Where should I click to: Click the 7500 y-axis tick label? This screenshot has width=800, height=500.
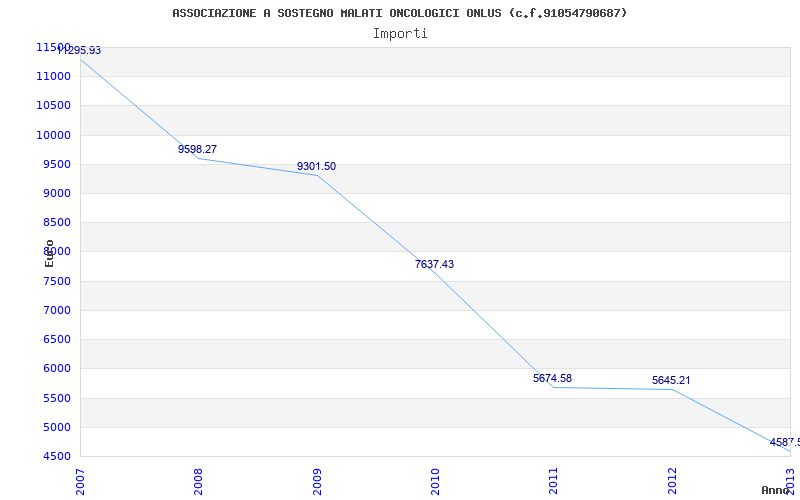point(57,281)
